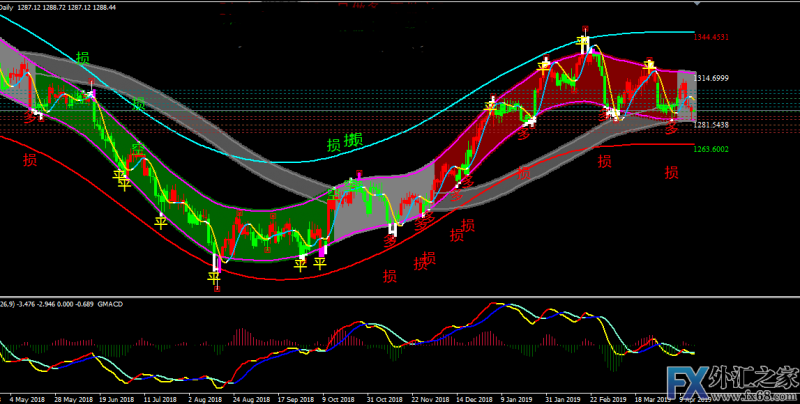Click the green 损 marker at the top left
This screenshot has width=800, height=404.
(82, 58)
